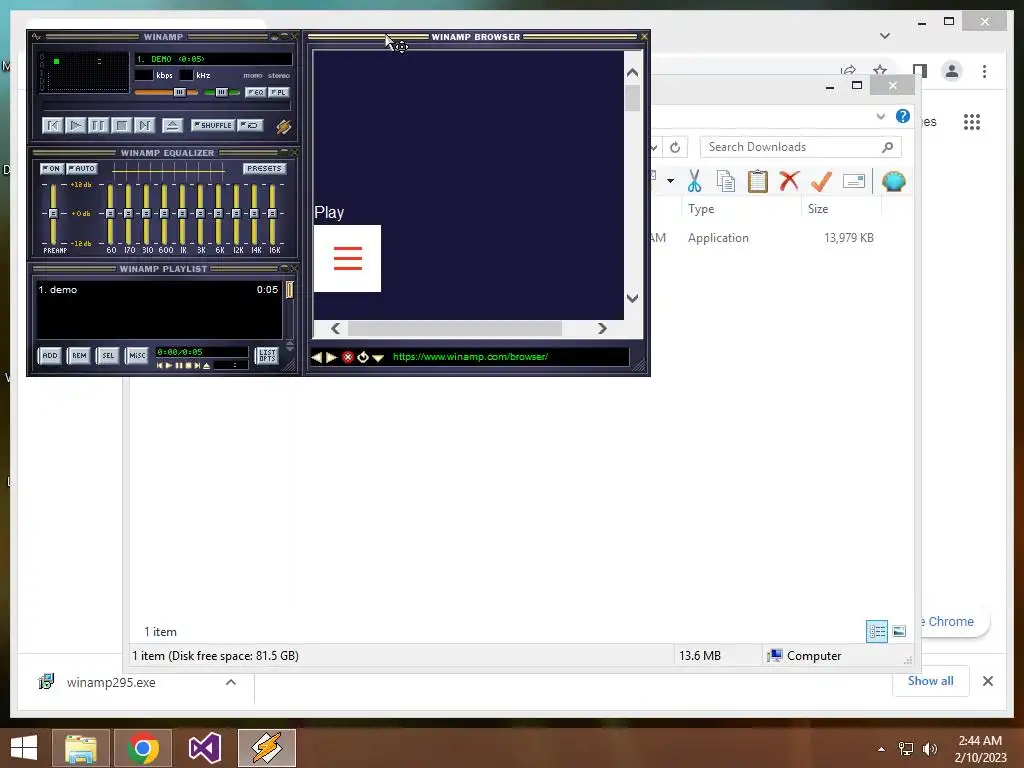Stop page loading in Winamp Browser
The width and height of the screenshot is (1024, 768).
pos(347,357)
